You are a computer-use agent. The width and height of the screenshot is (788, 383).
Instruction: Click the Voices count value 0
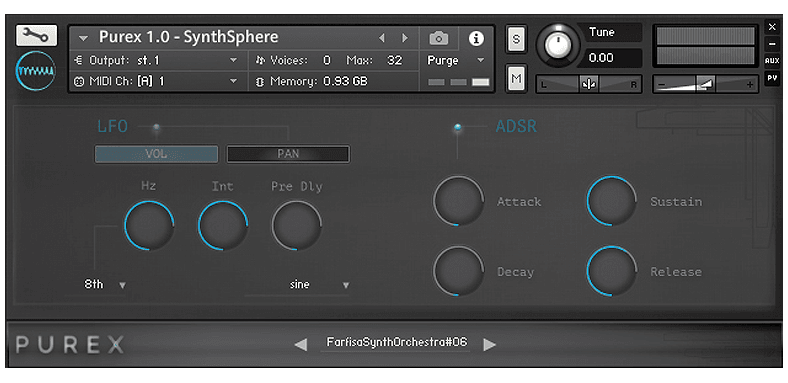[327, 60]
